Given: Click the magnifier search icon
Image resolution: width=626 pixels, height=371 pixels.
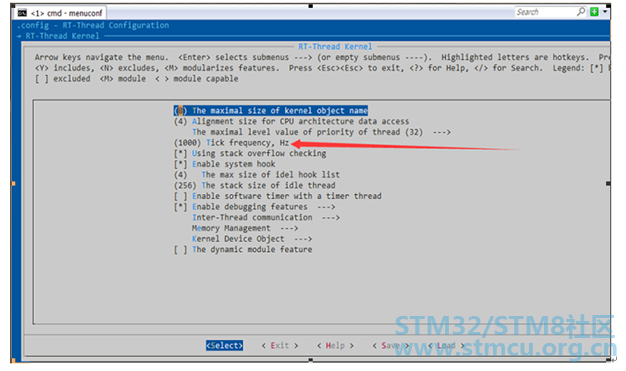Looking at the screenshot, I should (581, 12).
